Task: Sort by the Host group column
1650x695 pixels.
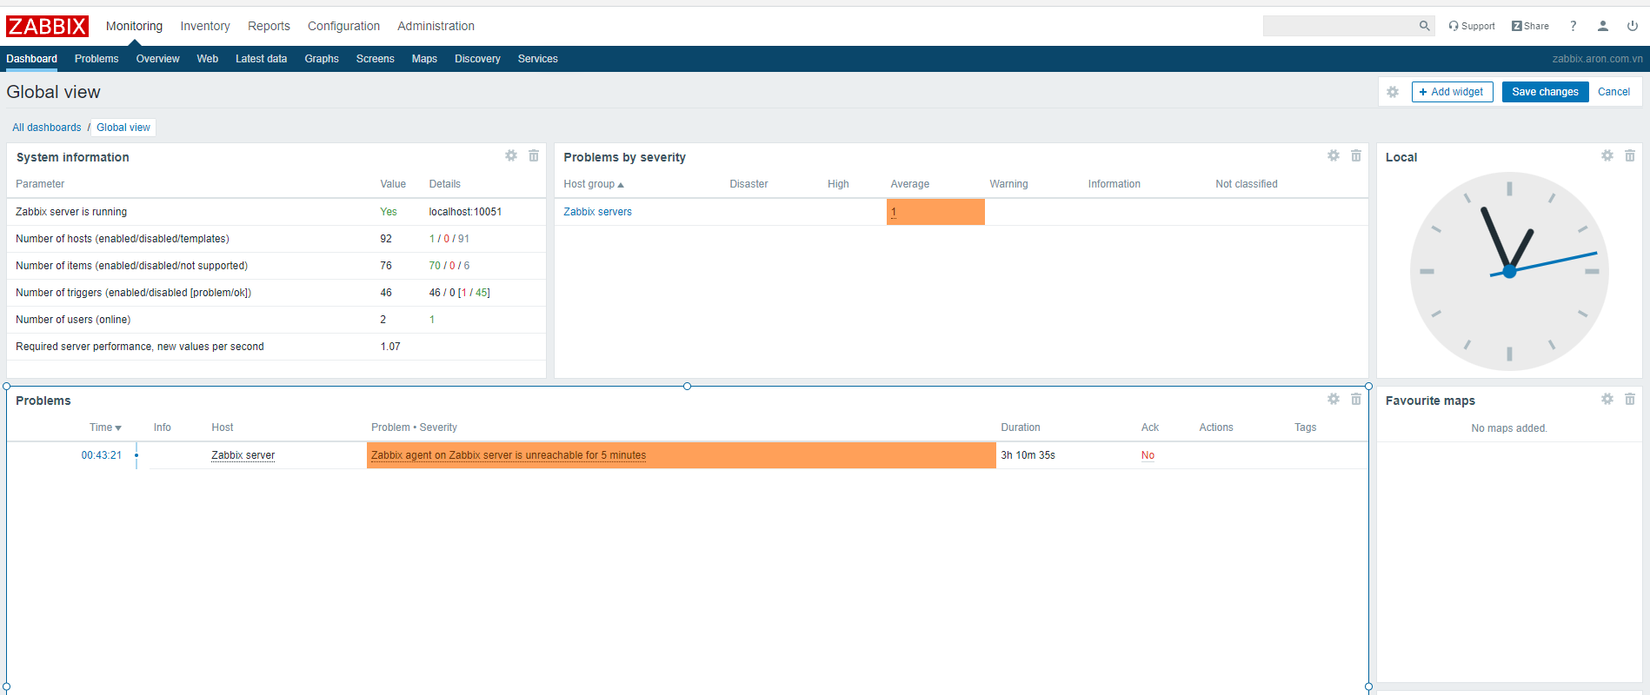Action: [x=593, y=184]
